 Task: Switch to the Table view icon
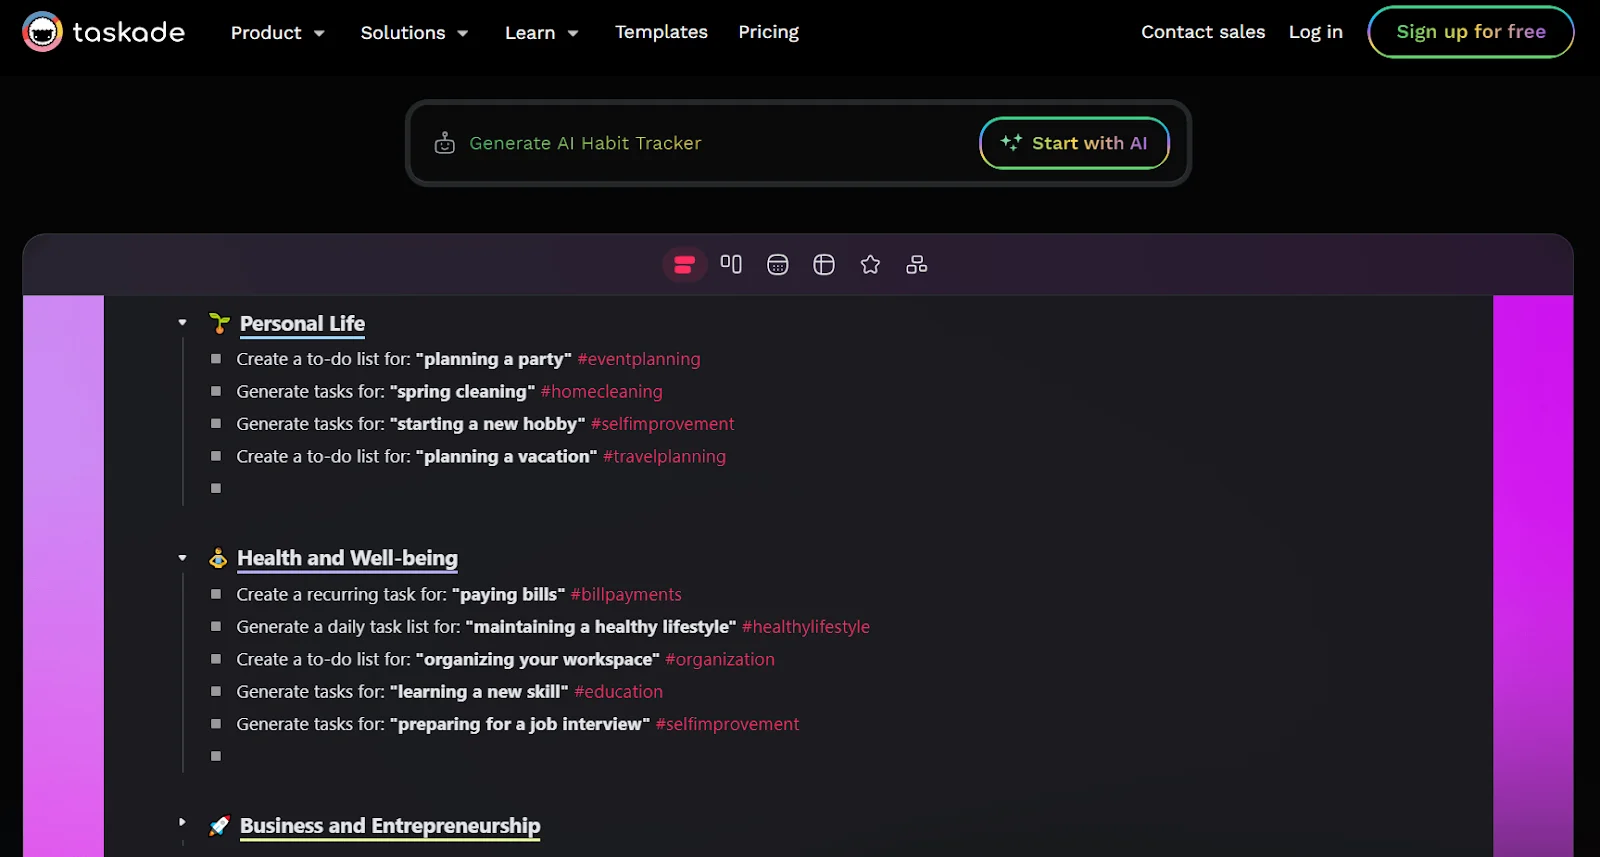[824, 265]
